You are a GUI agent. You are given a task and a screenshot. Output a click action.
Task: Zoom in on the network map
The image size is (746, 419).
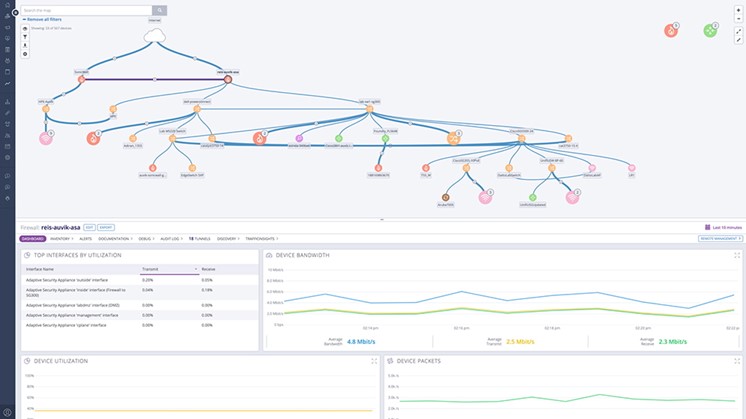(x=739, y=10)
